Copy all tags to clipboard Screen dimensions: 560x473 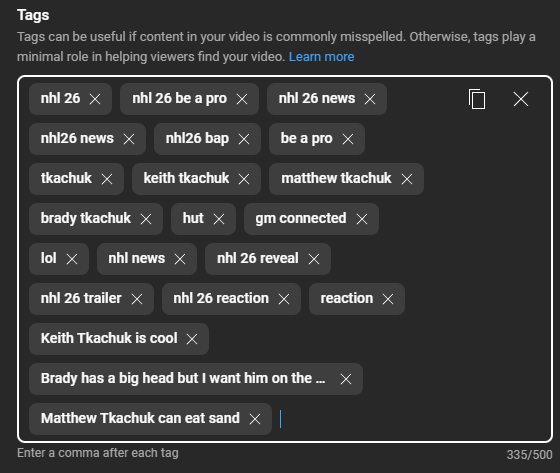[x=477, y=99]
